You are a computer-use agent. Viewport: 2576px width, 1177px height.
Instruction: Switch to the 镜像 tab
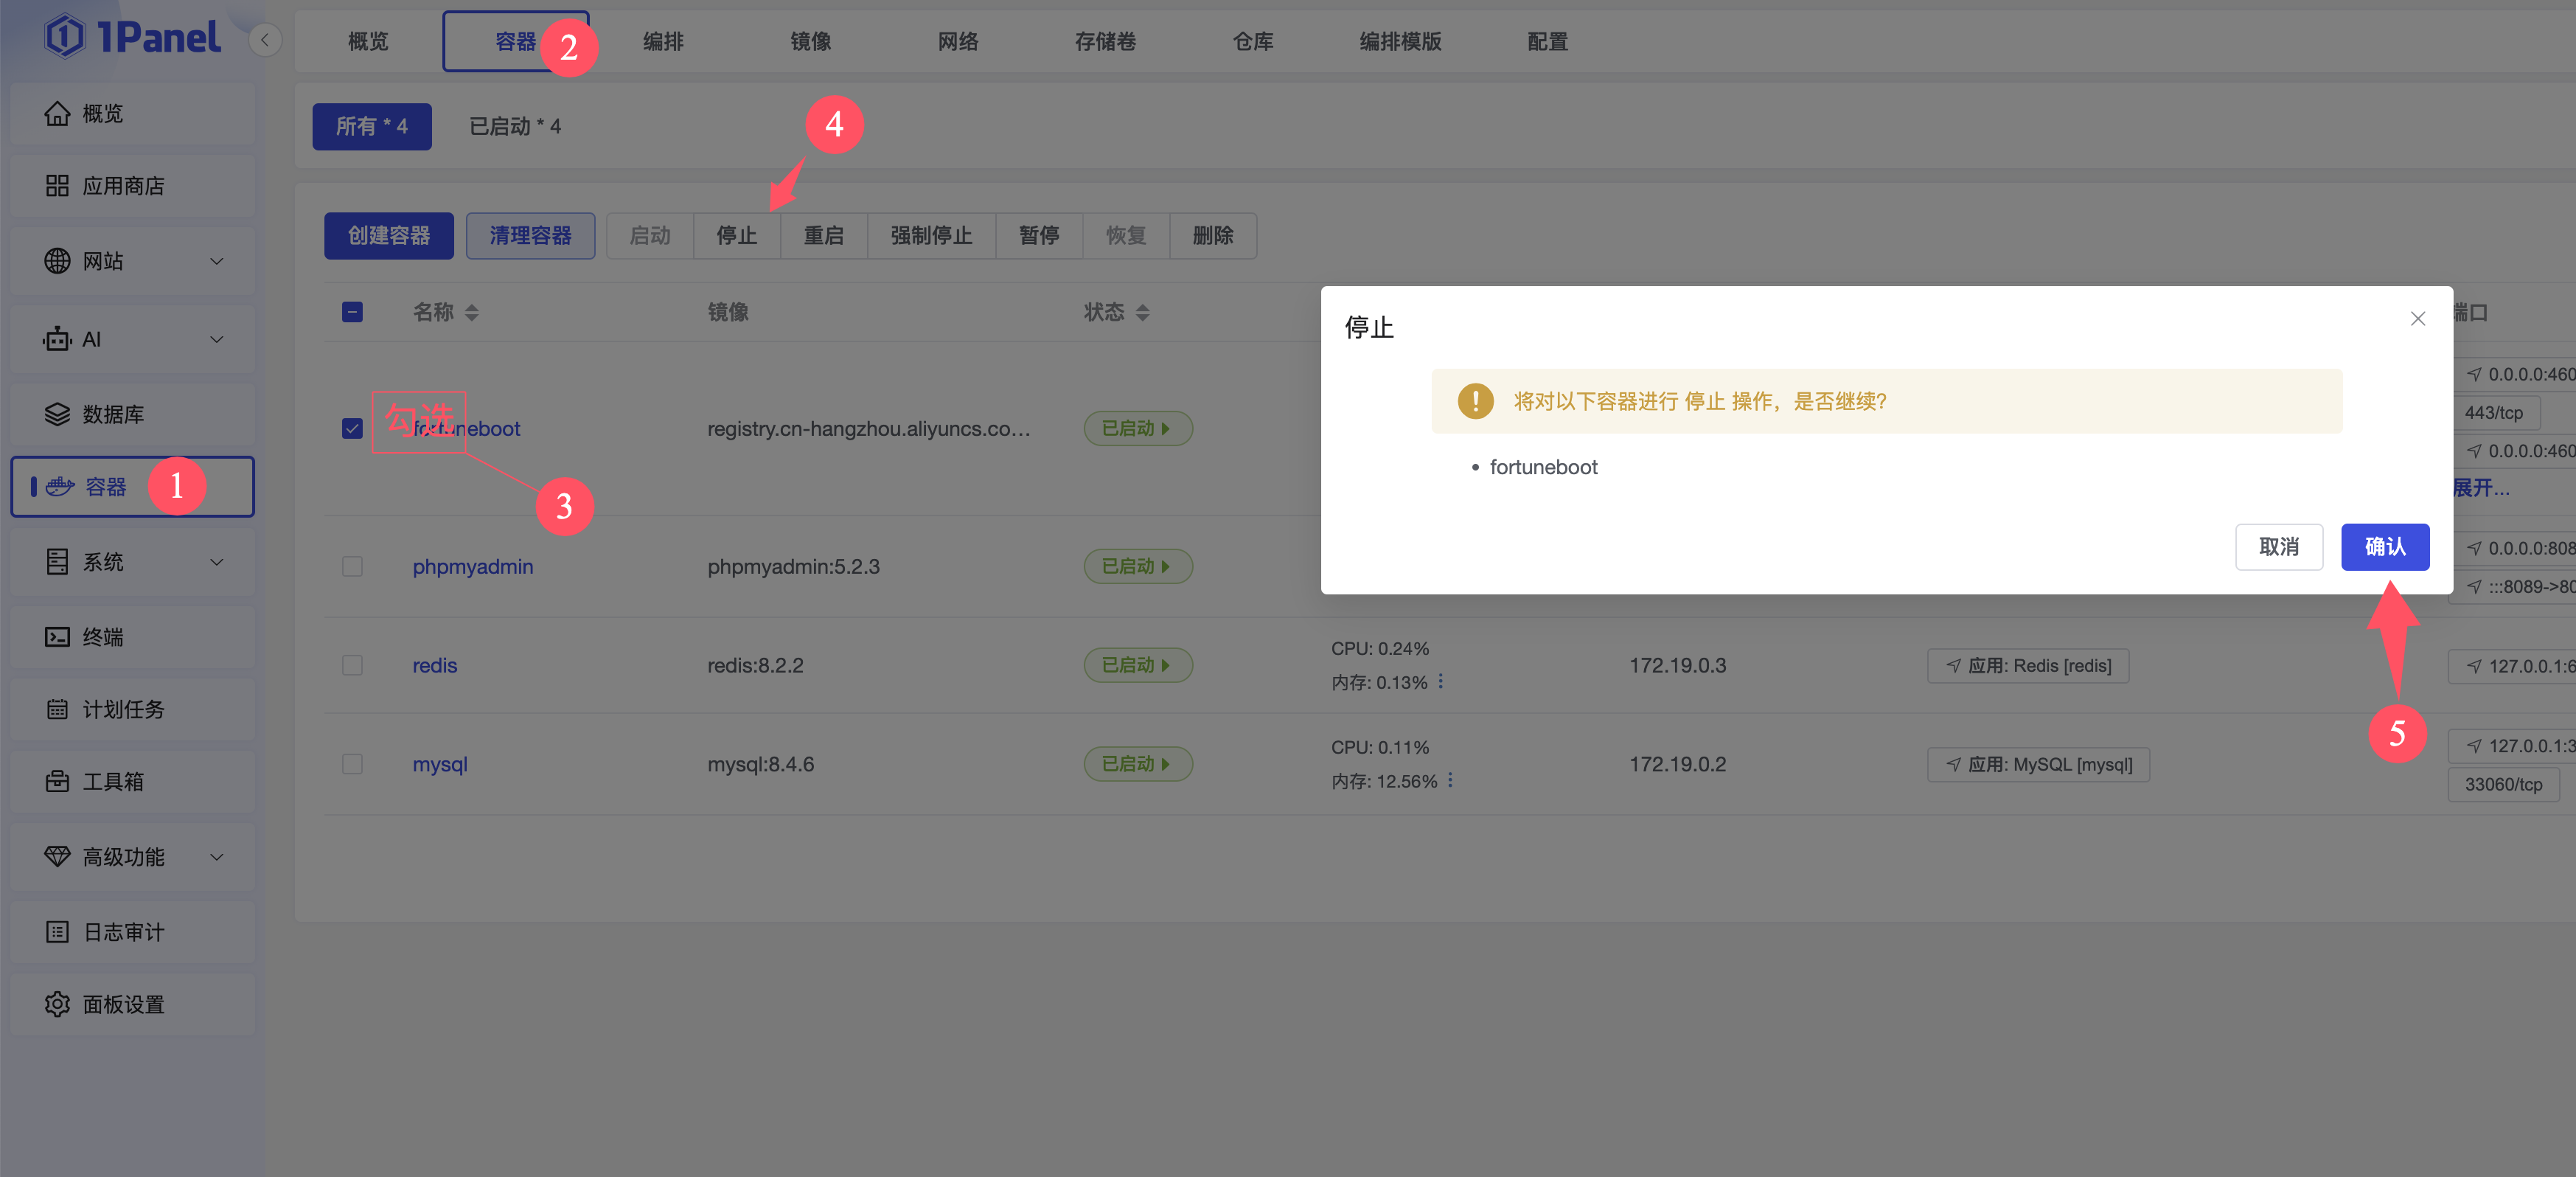point(810,42)
